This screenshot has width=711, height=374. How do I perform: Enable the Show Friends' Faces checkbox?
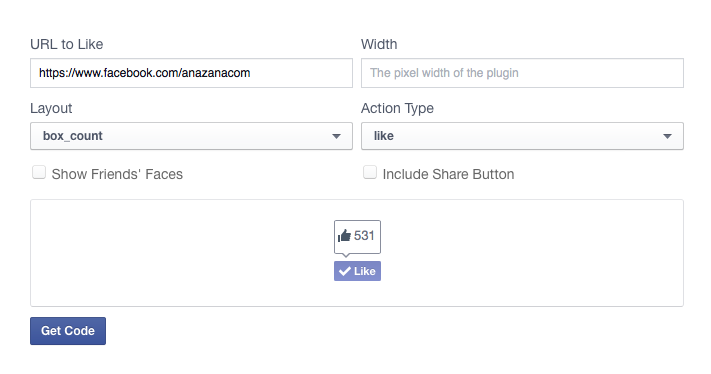click(39, 172)
